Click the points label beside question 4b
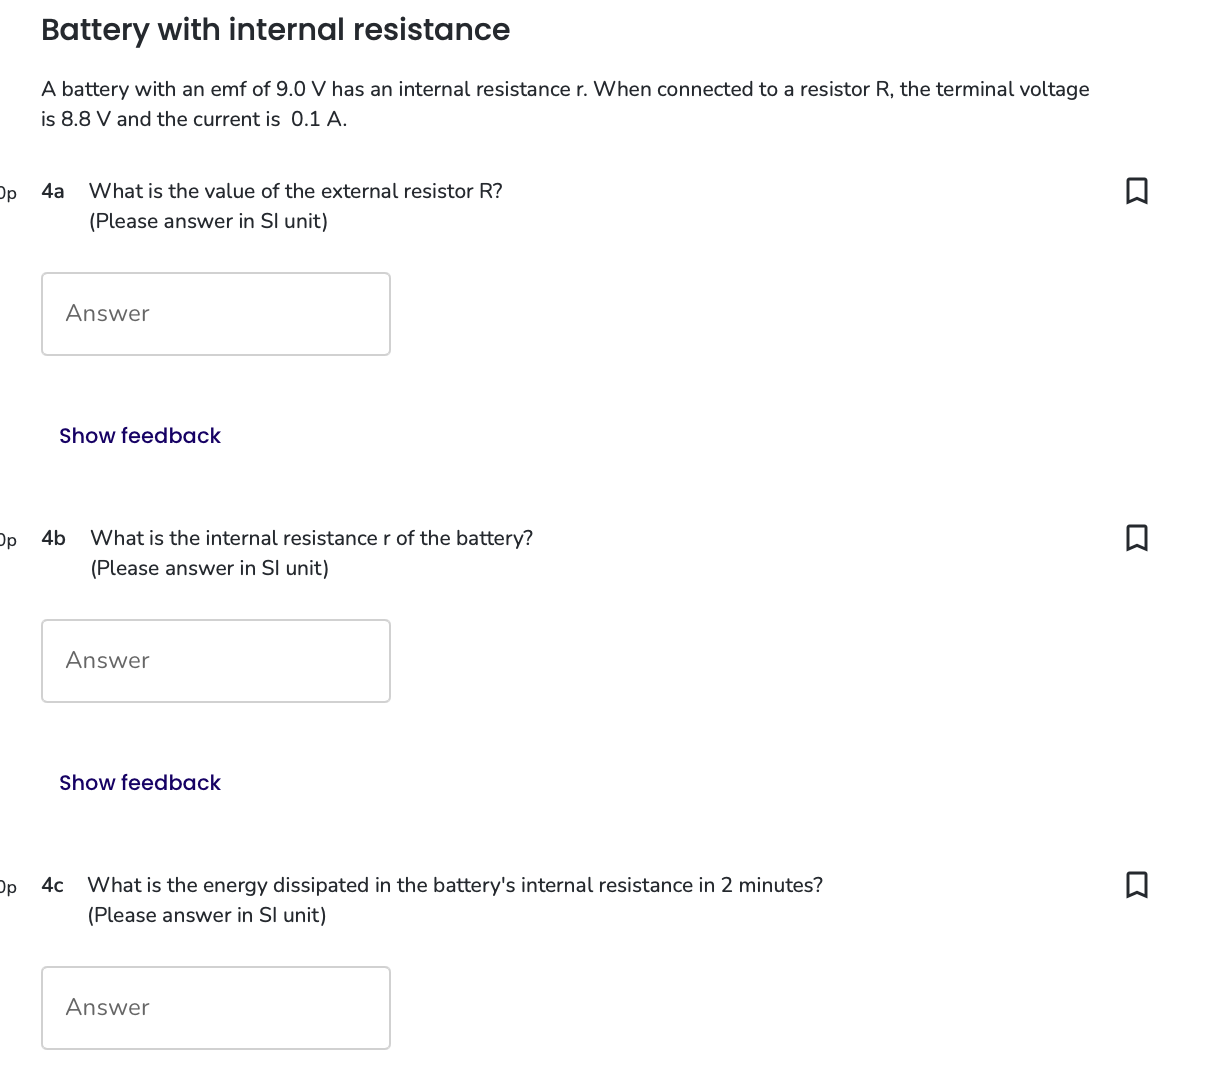Viewport: 1220px width, 1082px height. pyautogui.click(x=8, y=540)
